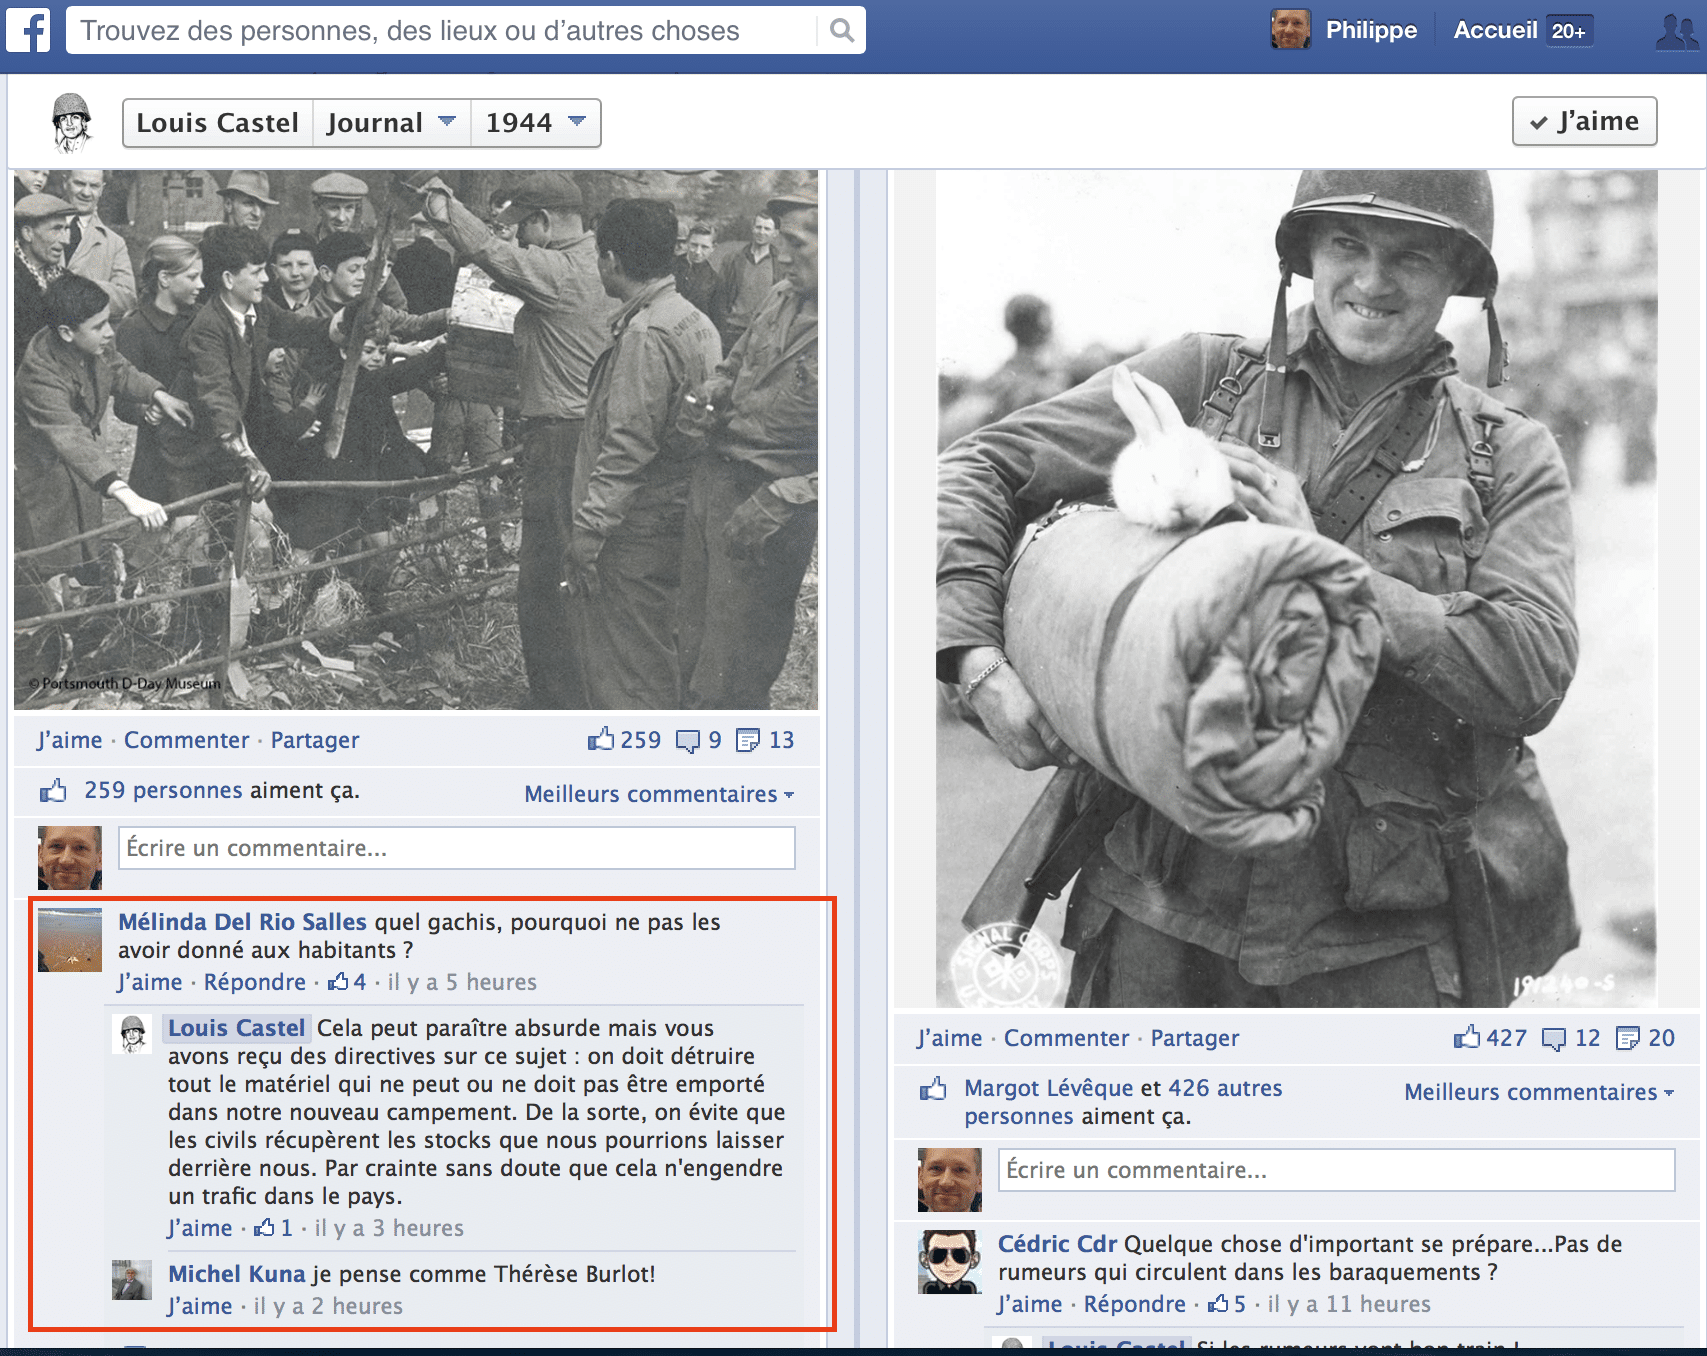Open friend requests icon in top bar

coord(1677,31)
